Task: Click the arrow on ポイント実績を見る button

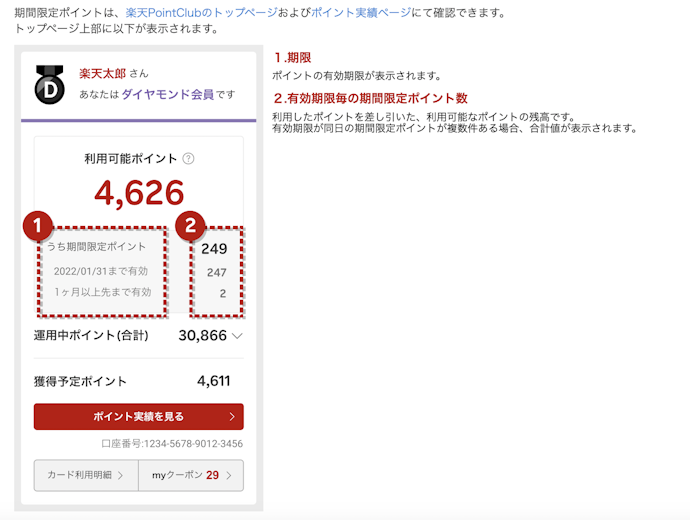Action: tap(232, 417)
